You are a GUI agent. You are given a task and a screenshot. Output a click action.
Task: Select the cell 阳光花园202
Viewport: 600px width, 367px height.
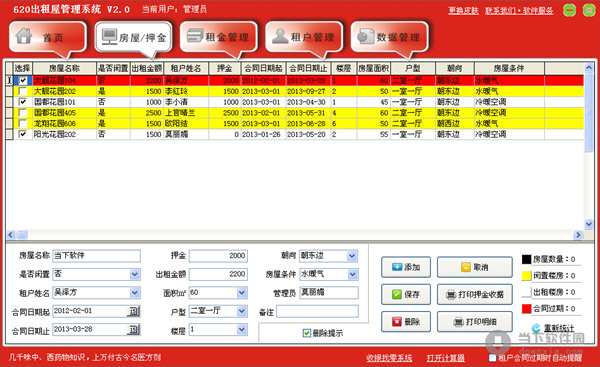click(64, 134)
